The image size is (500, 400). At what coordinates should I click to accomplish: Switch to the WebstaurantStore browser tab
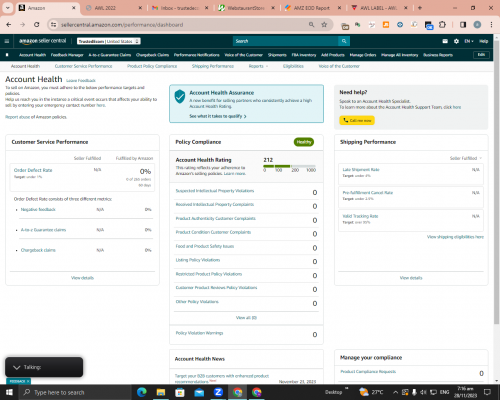(x=246, y=8)
